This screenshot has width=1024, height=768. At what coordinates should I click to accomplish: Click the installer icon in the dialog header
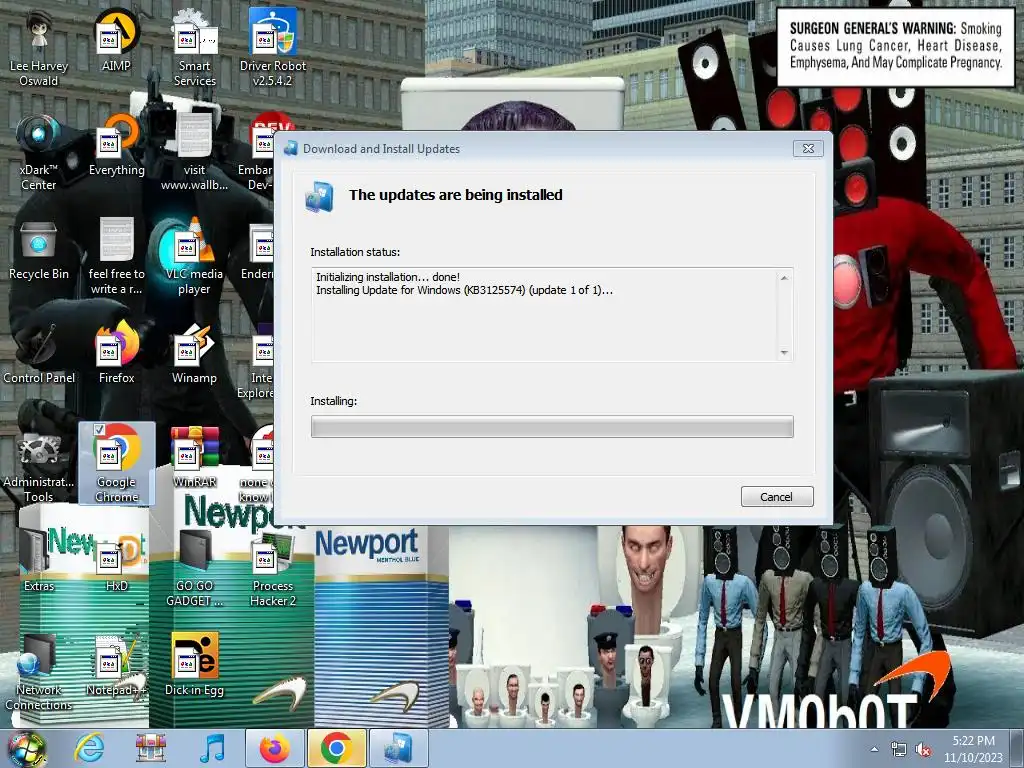(320, 197)
